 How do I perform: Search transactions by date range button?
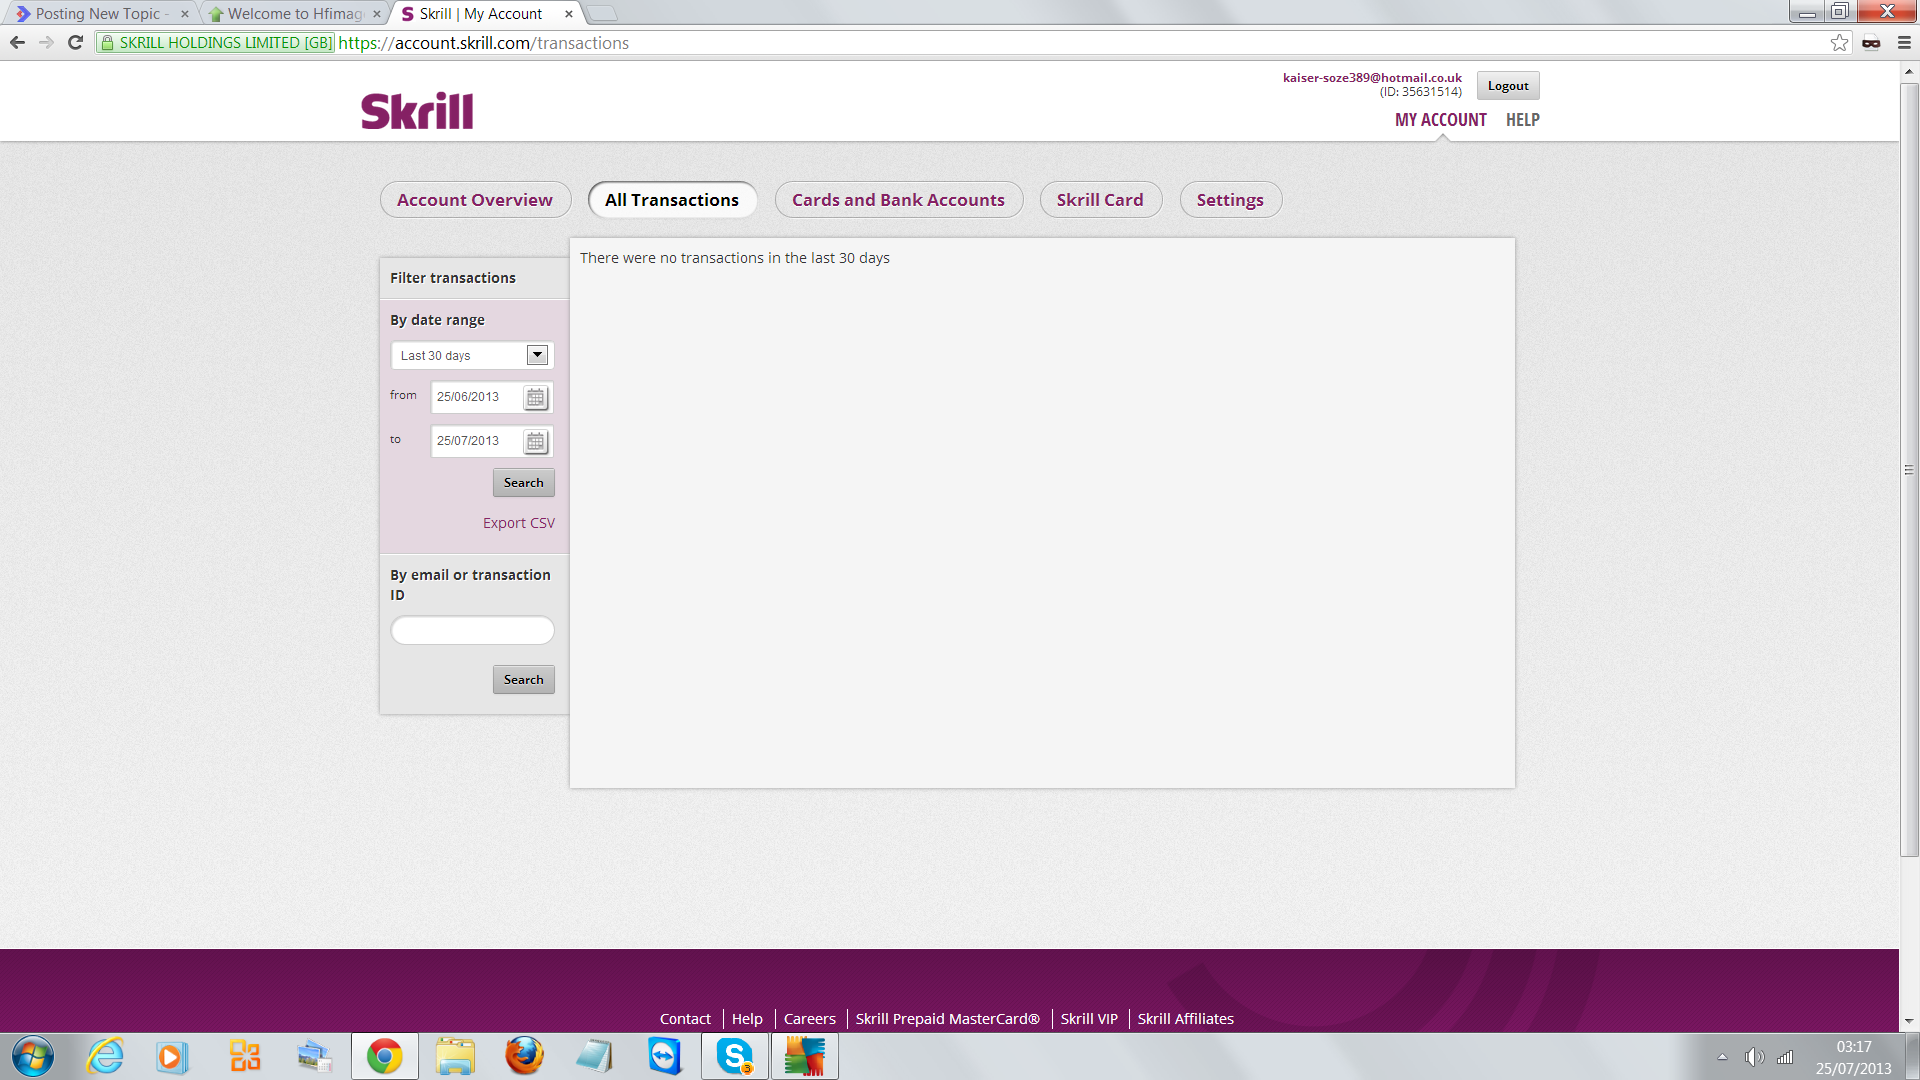tap(524, 483)
